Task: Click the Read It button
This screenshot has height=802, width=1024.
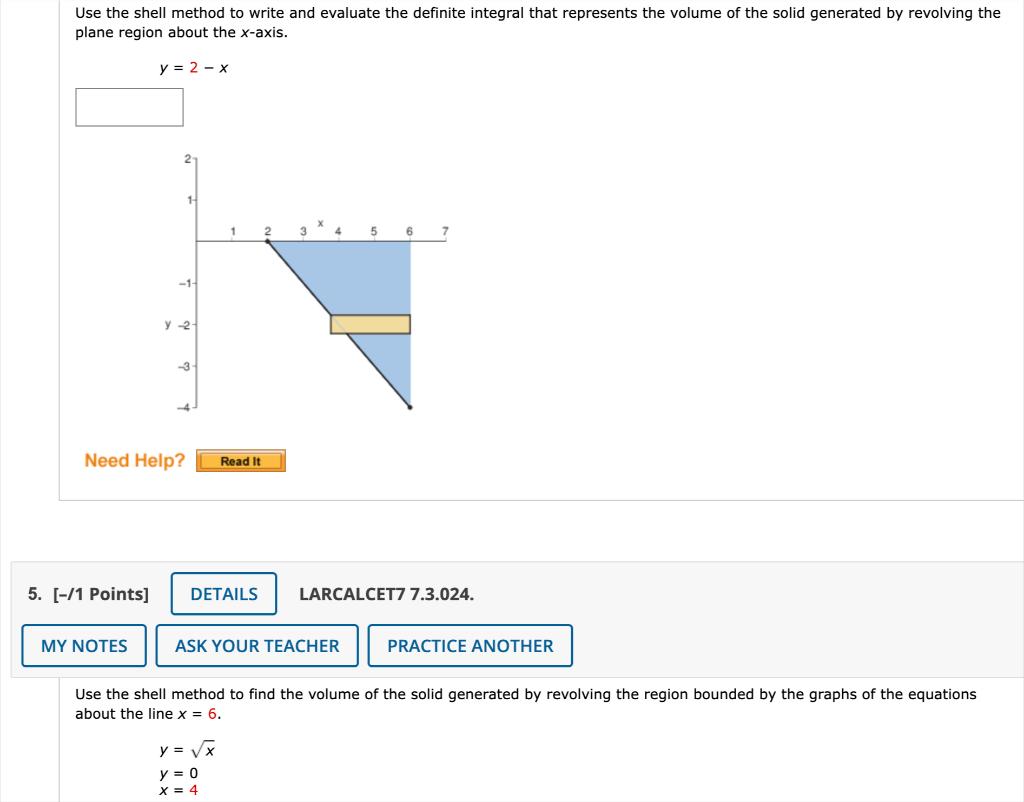Action: tap(240, 461)
